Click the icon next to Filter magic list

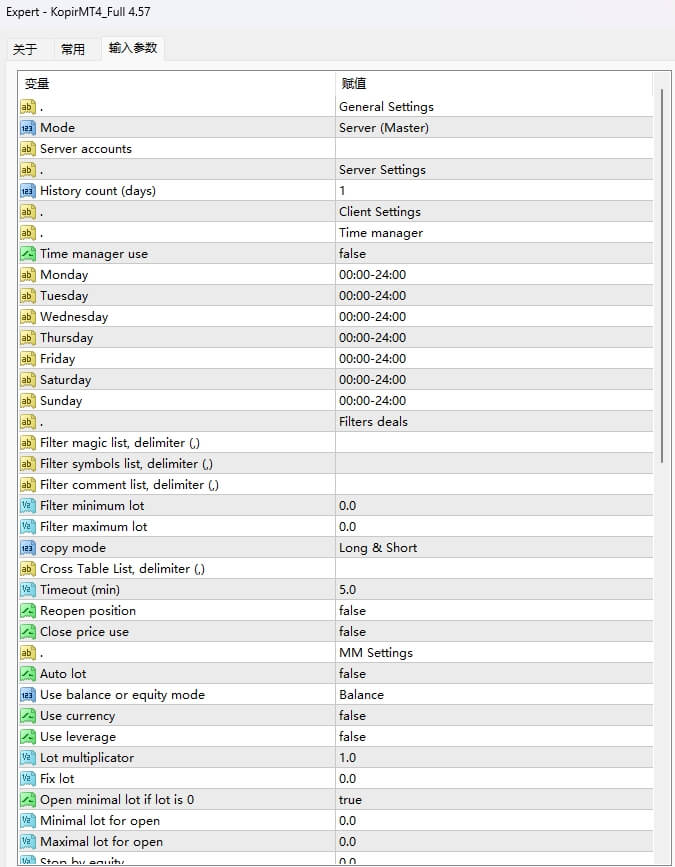[x=27, y=443]
